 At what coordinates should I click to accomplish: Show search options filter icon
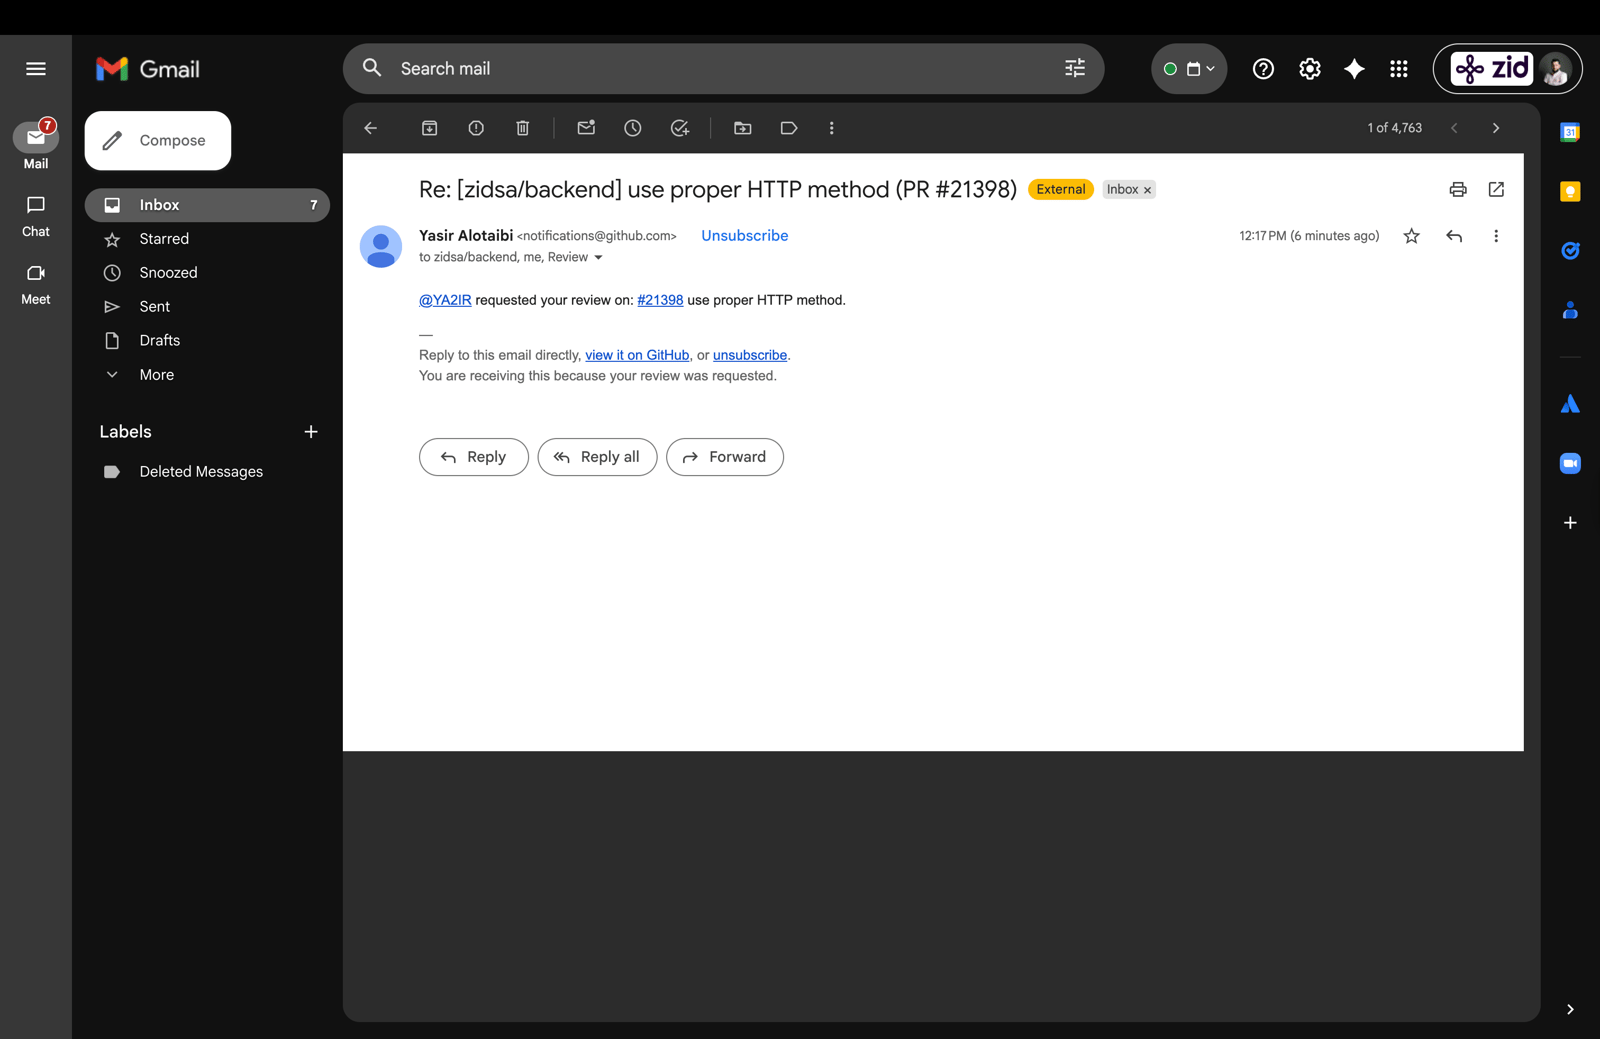1075,69
